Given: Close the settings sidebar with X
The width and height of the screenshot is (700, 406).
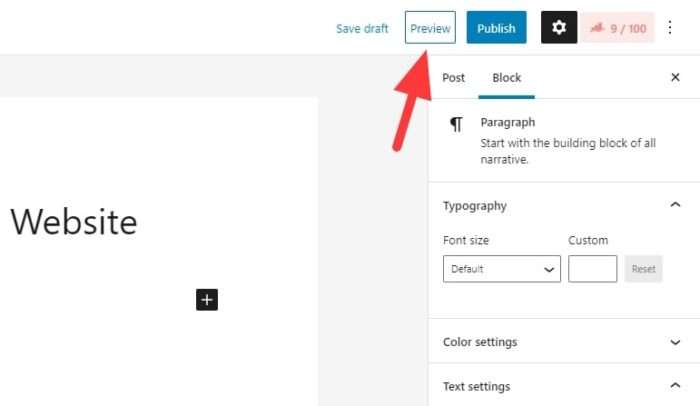Looking at the screenshot, I should point(675,77).
